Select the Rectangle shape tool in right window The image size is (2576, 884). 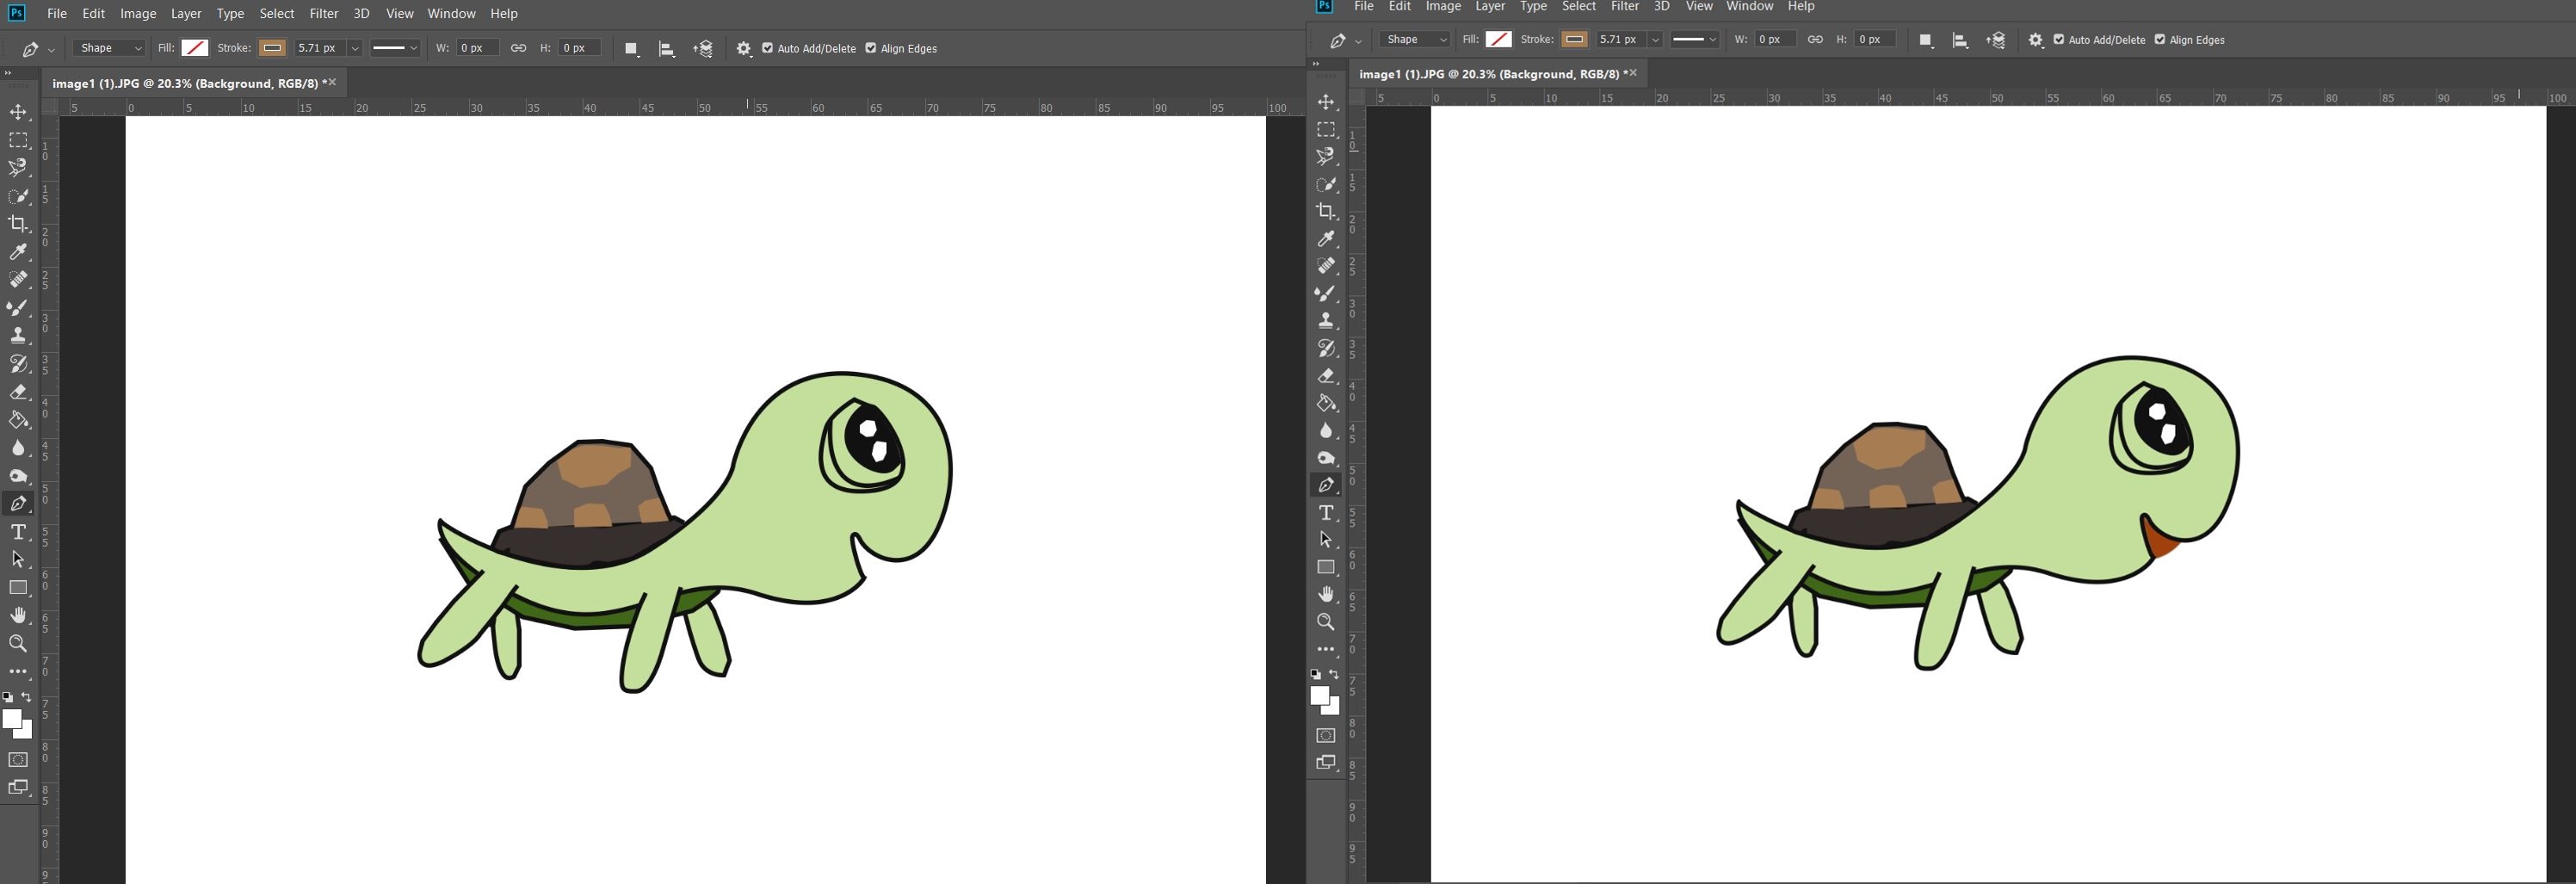[1326, 567]
